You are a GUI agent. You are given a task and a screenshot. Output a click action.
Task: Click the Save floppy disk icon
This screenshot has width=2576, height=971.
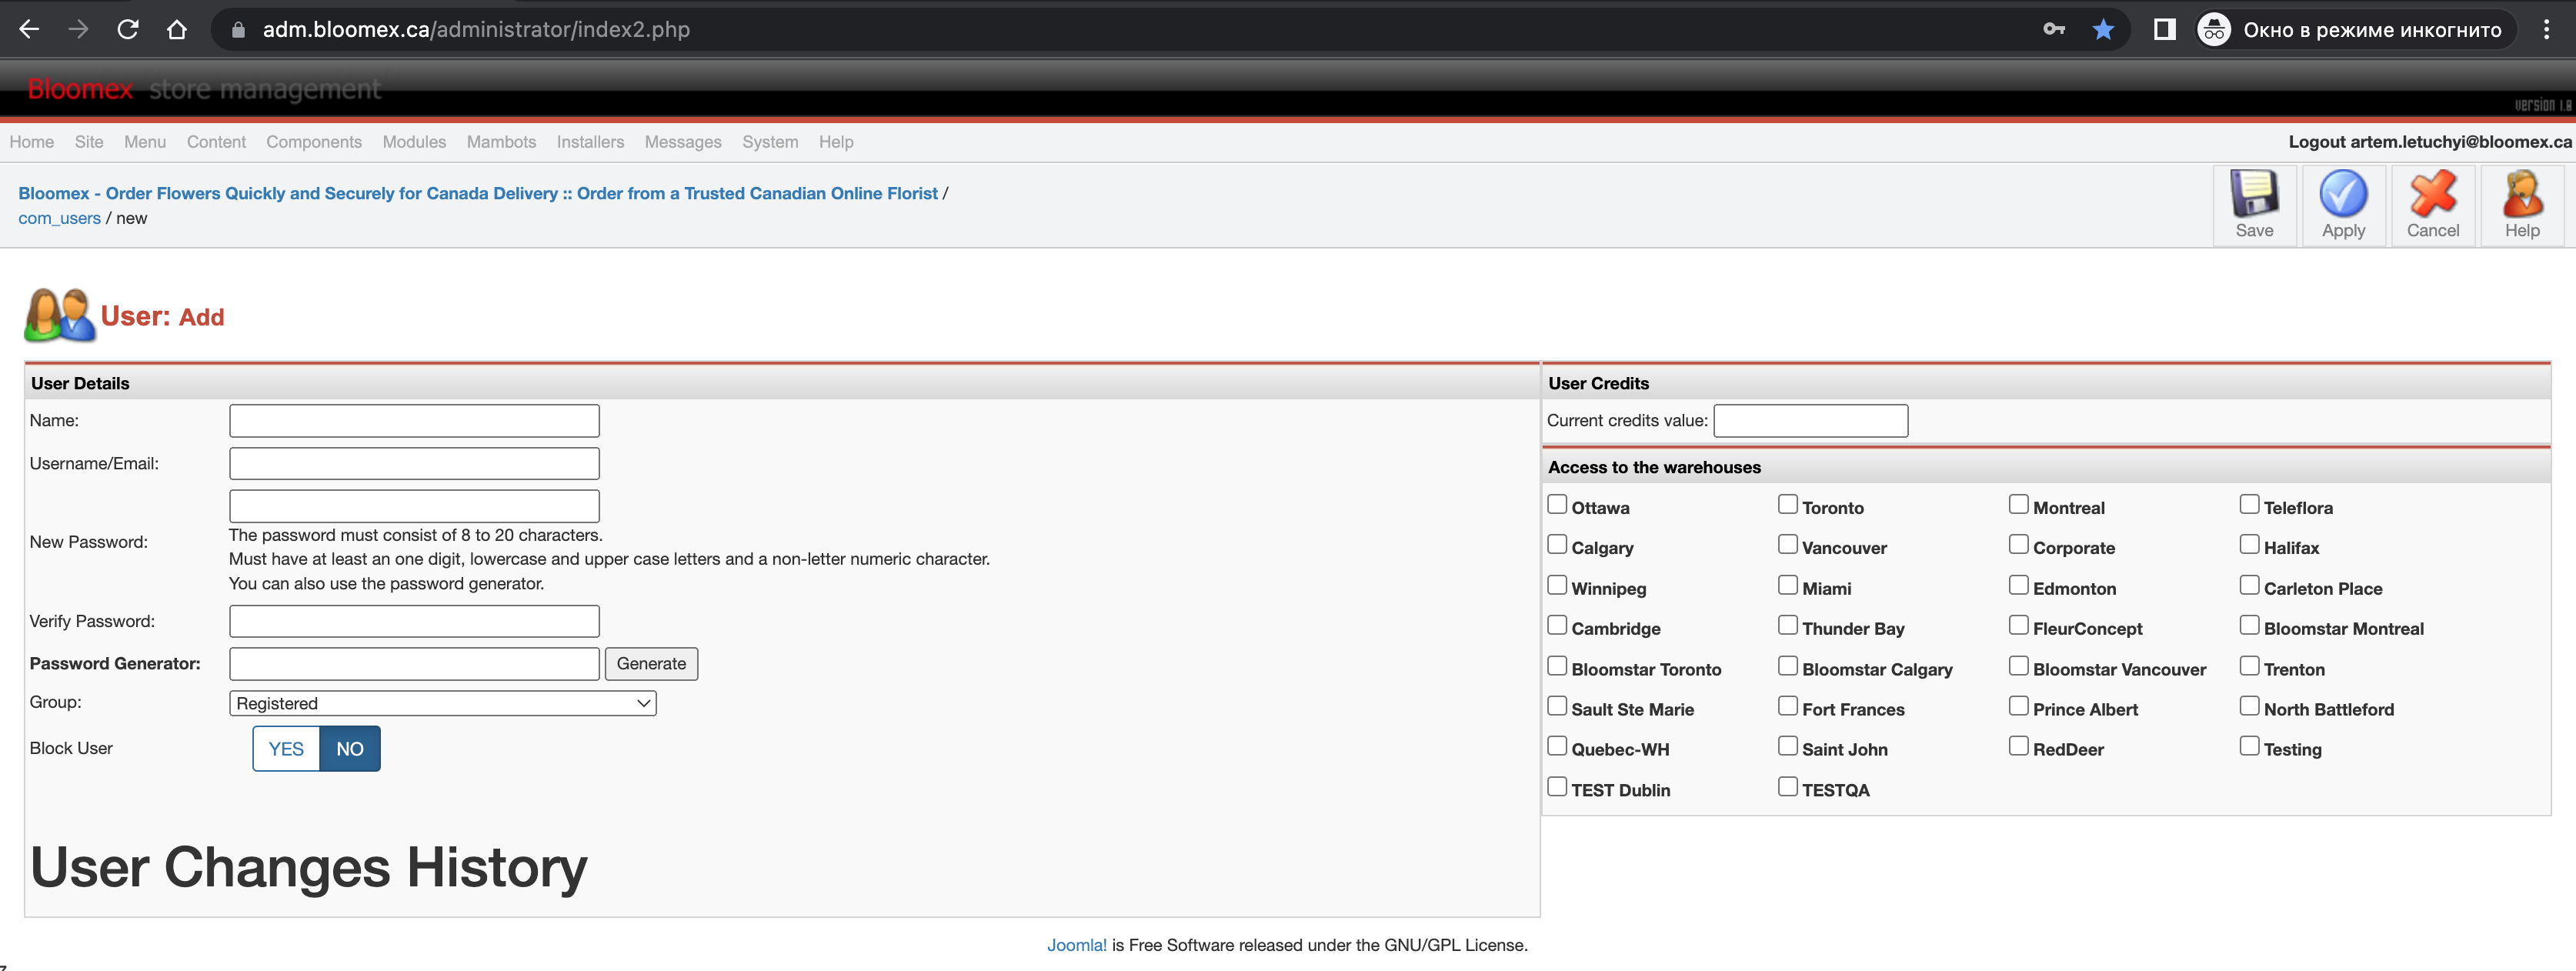click(2254, 194)
